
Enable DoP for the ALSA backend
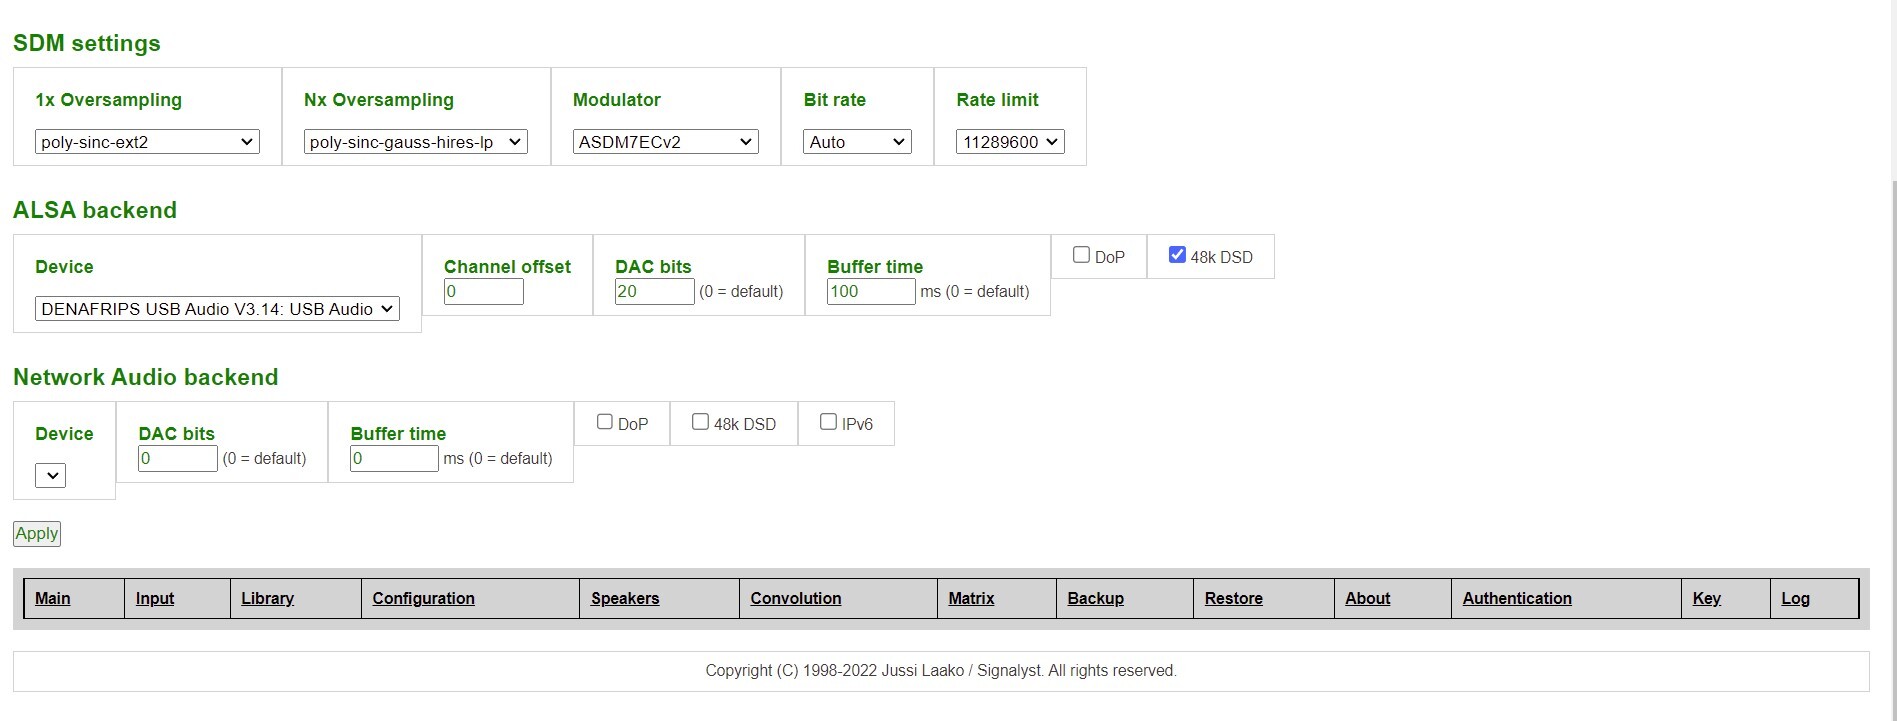pos(1081,255)
